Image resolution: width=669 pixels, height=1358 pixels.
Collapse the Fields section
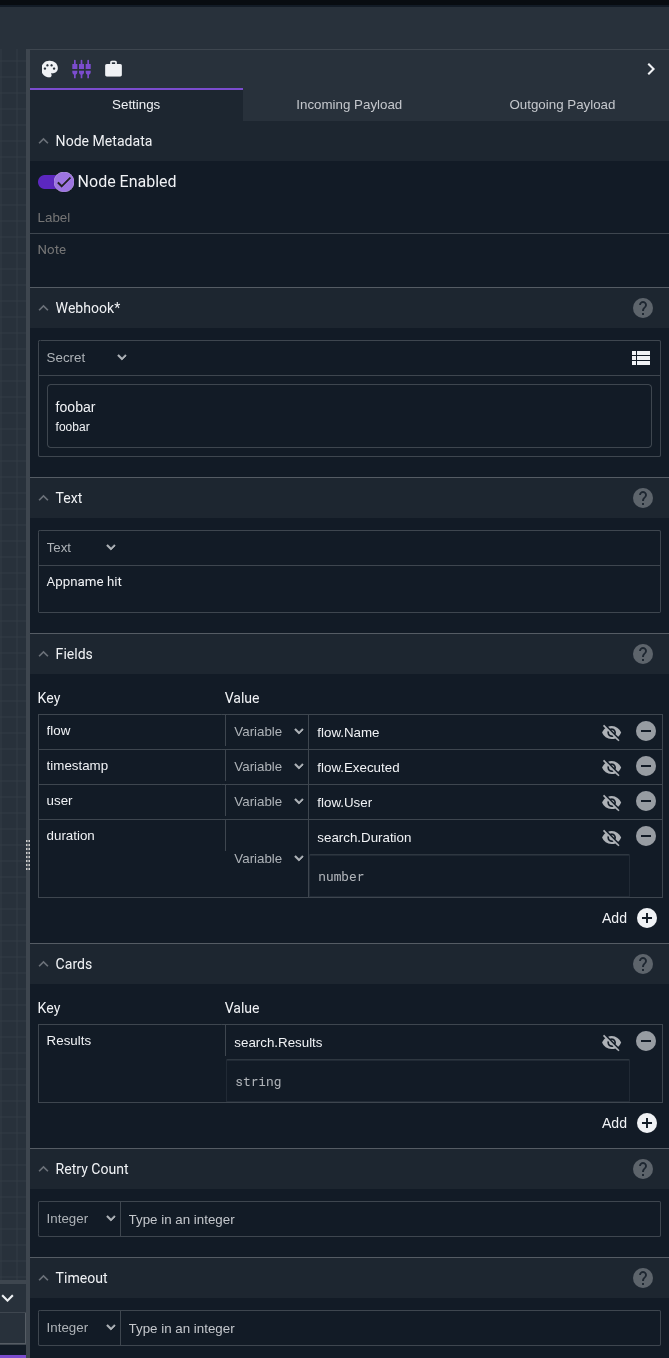(43, 654)
